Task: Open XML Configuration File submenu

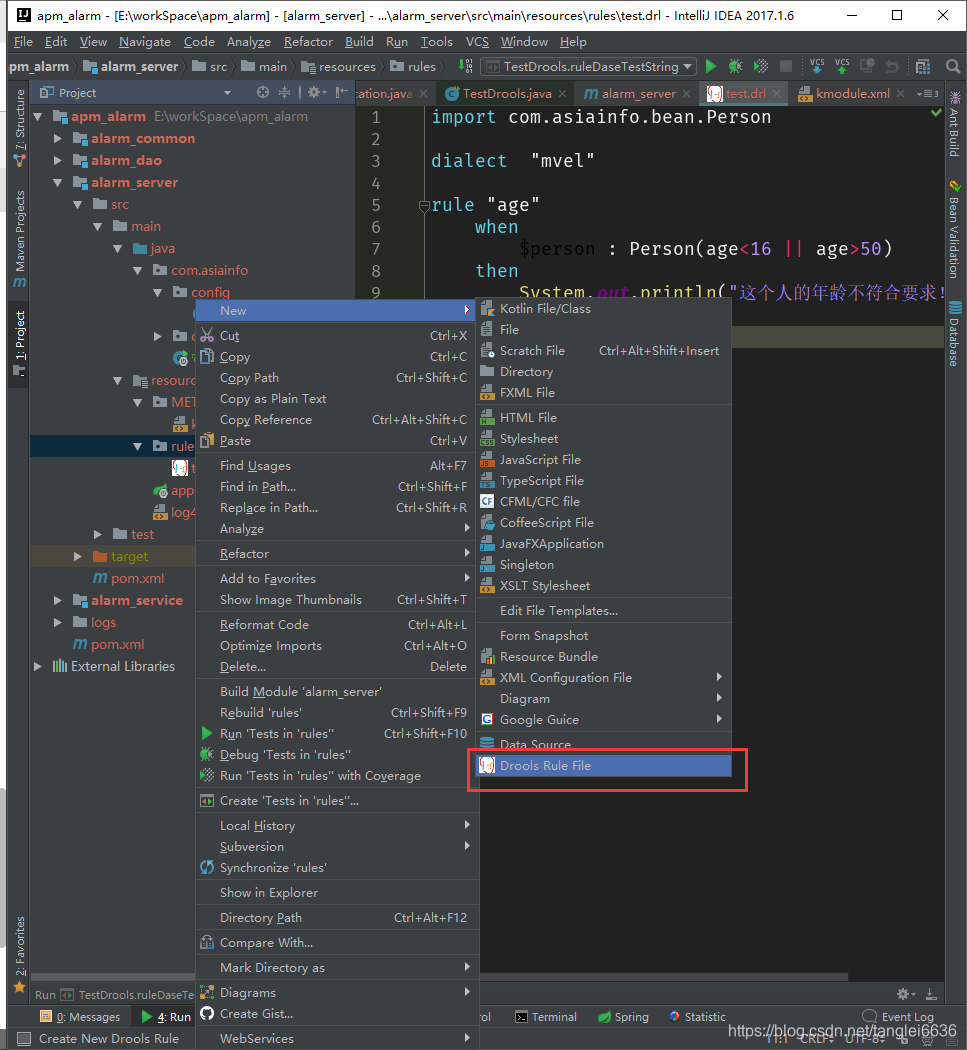Action: coord(603,678)
